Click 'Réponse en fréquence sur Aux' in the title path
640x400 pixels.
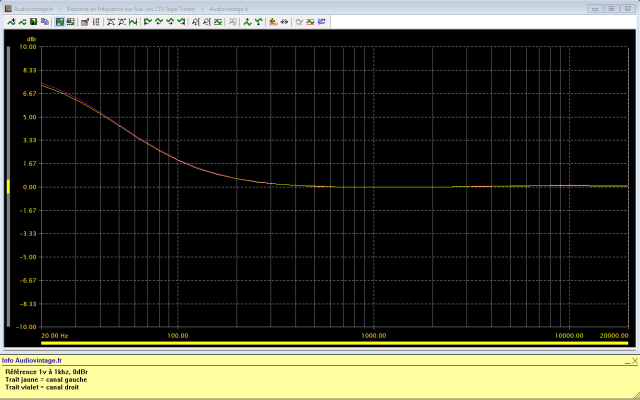pyautogui.click(x=105, y=9)
